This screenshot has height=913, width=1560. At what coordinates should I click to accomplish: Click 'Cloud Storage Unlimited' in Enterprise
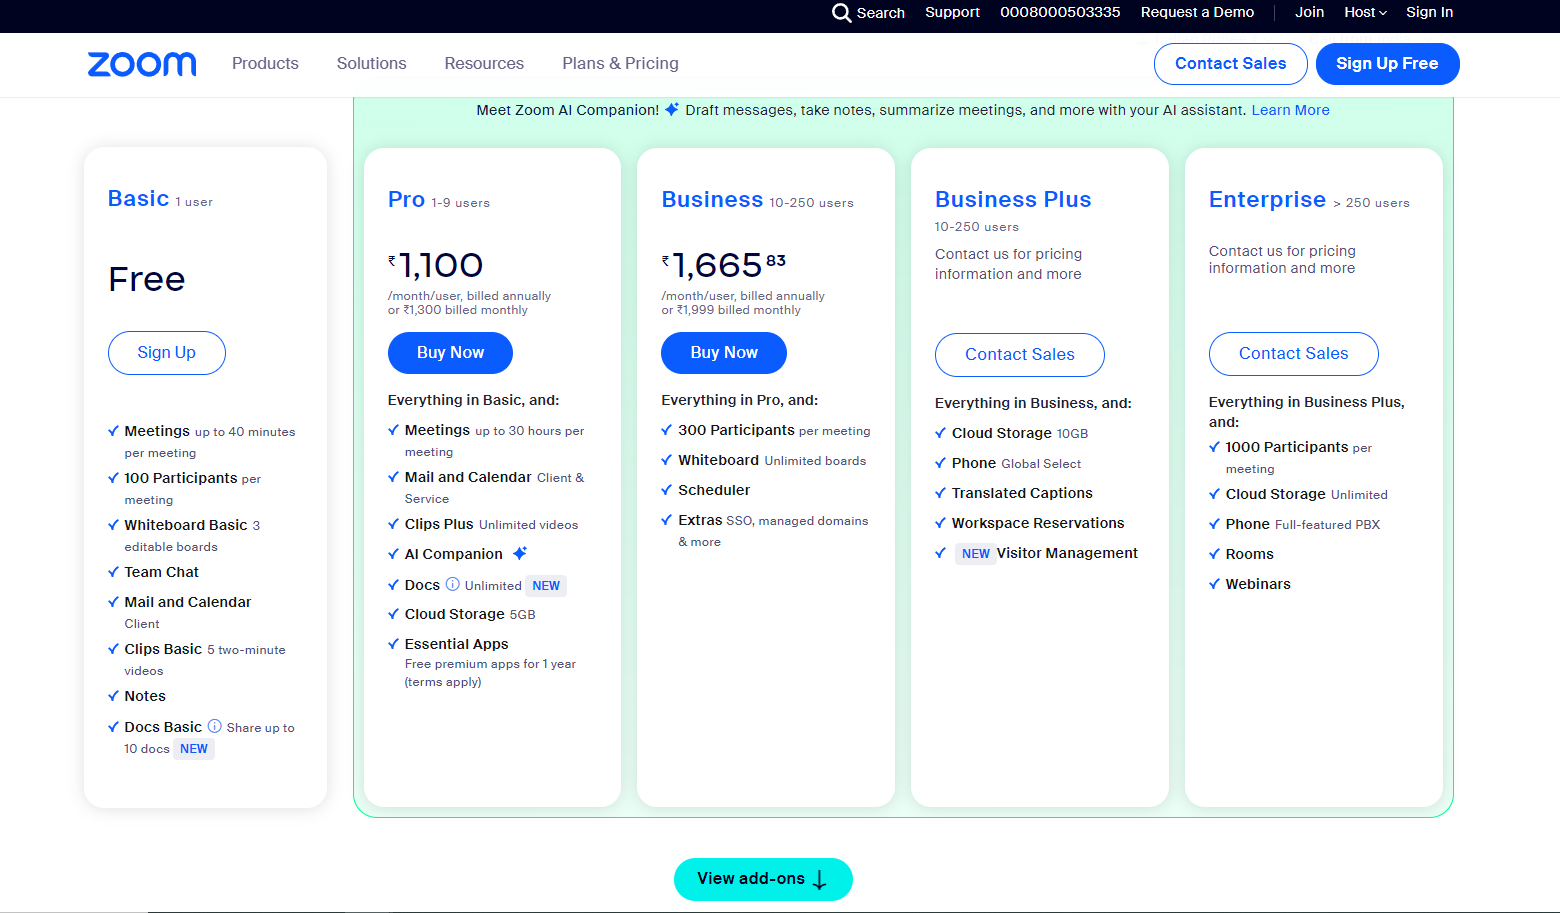1307,494
